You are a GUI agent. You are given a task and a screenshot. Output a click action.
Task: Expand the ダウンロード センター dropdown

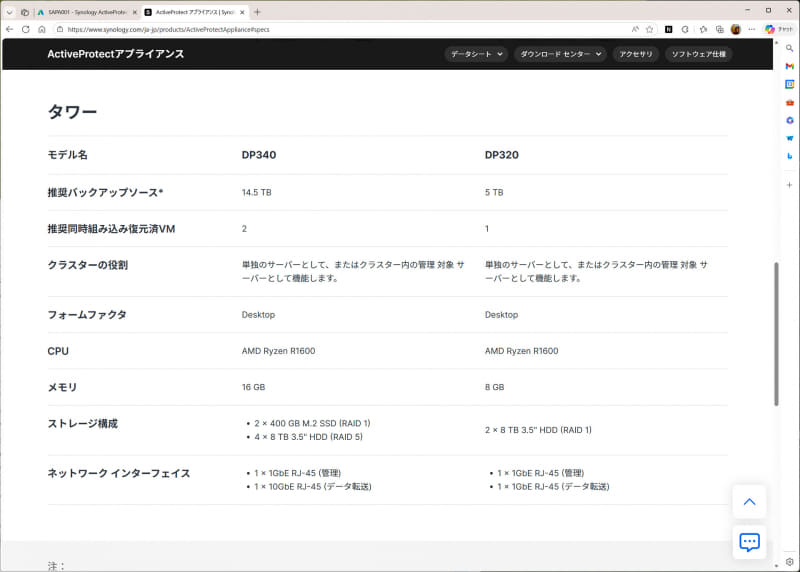tap(560, 54)
